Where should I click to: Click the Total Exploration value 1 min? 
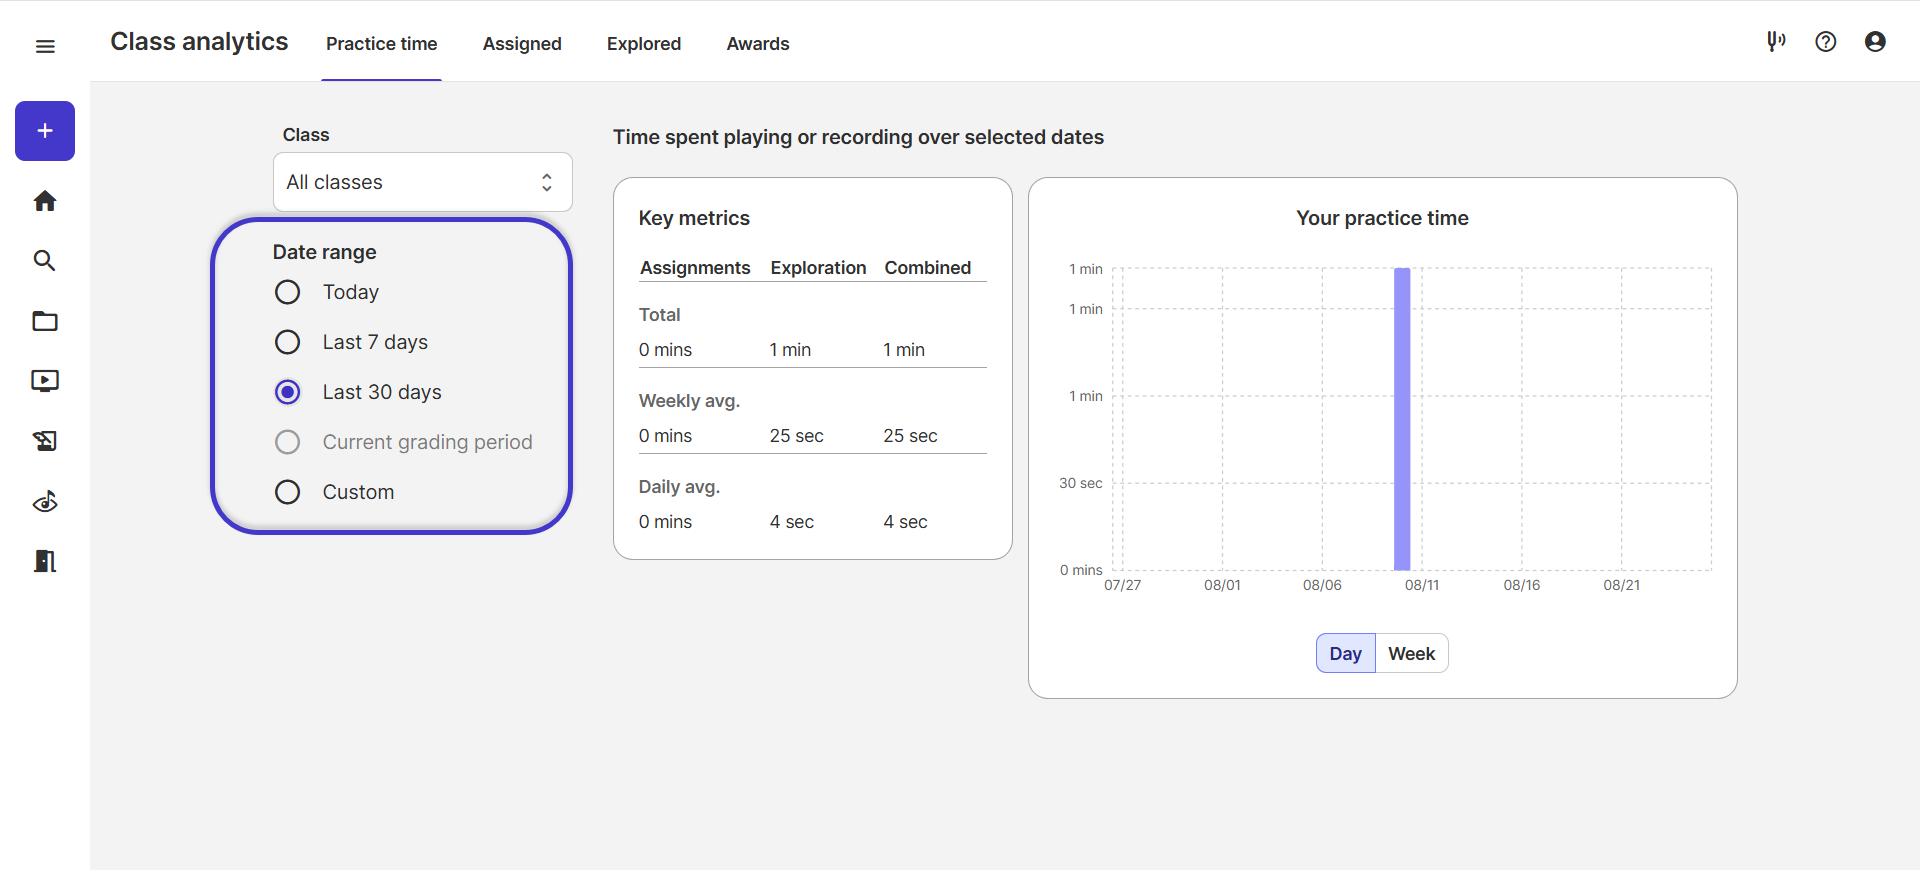[790, 350]
